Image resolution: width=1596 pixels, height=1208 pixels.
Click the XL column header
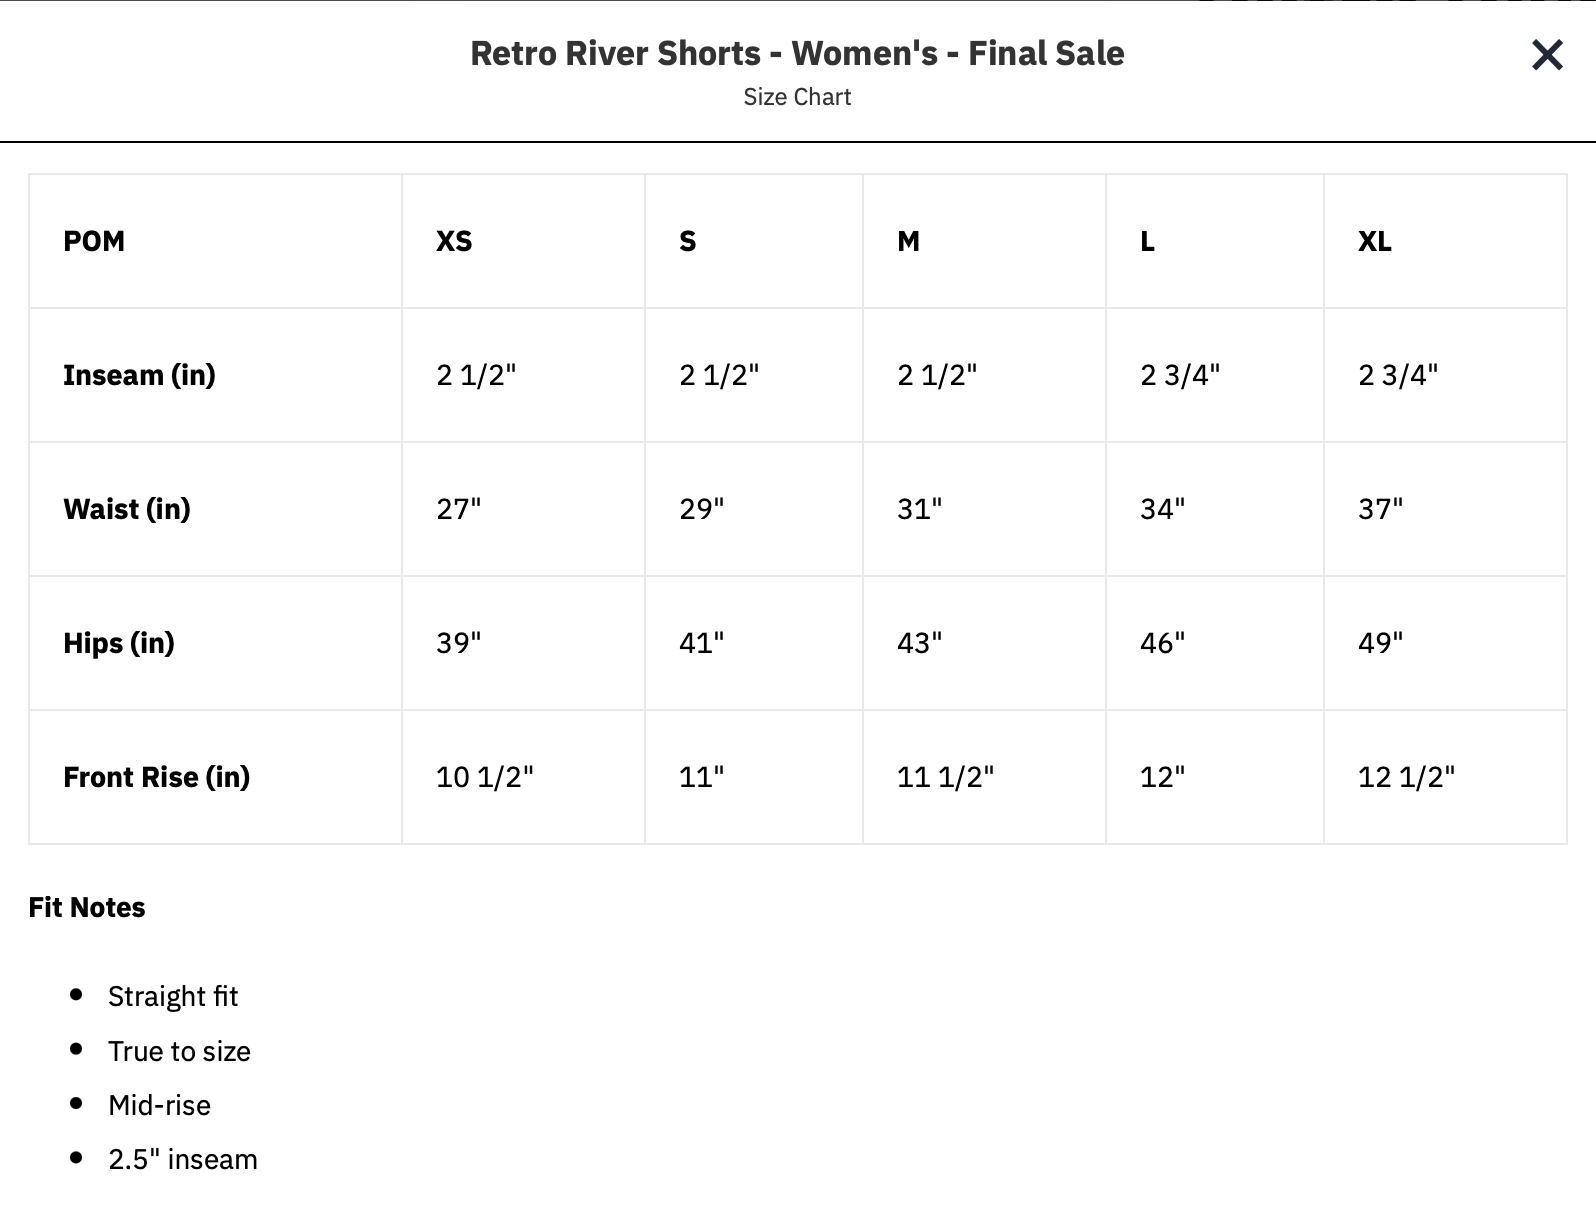(x=1374, y=241)
